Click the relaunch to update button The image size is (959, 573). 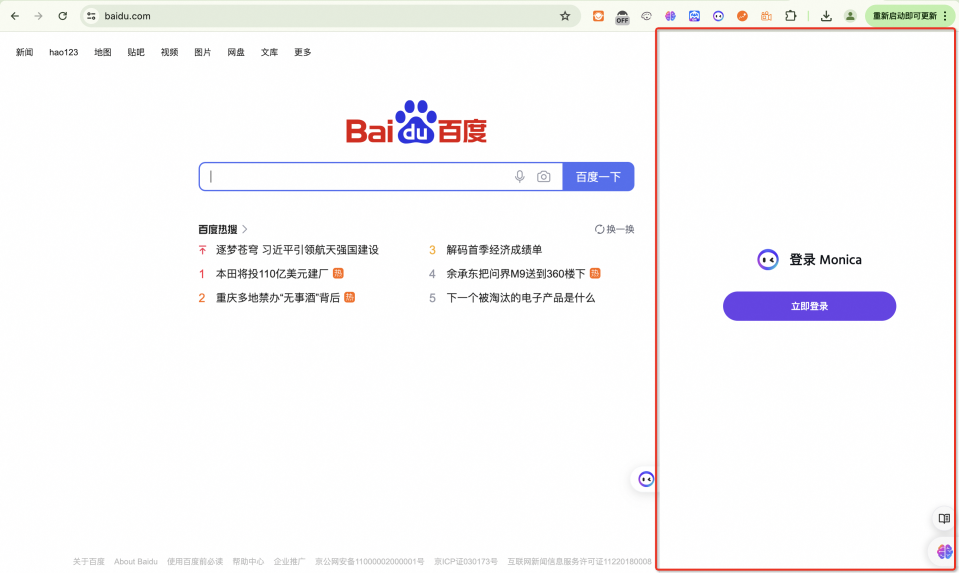909,16
